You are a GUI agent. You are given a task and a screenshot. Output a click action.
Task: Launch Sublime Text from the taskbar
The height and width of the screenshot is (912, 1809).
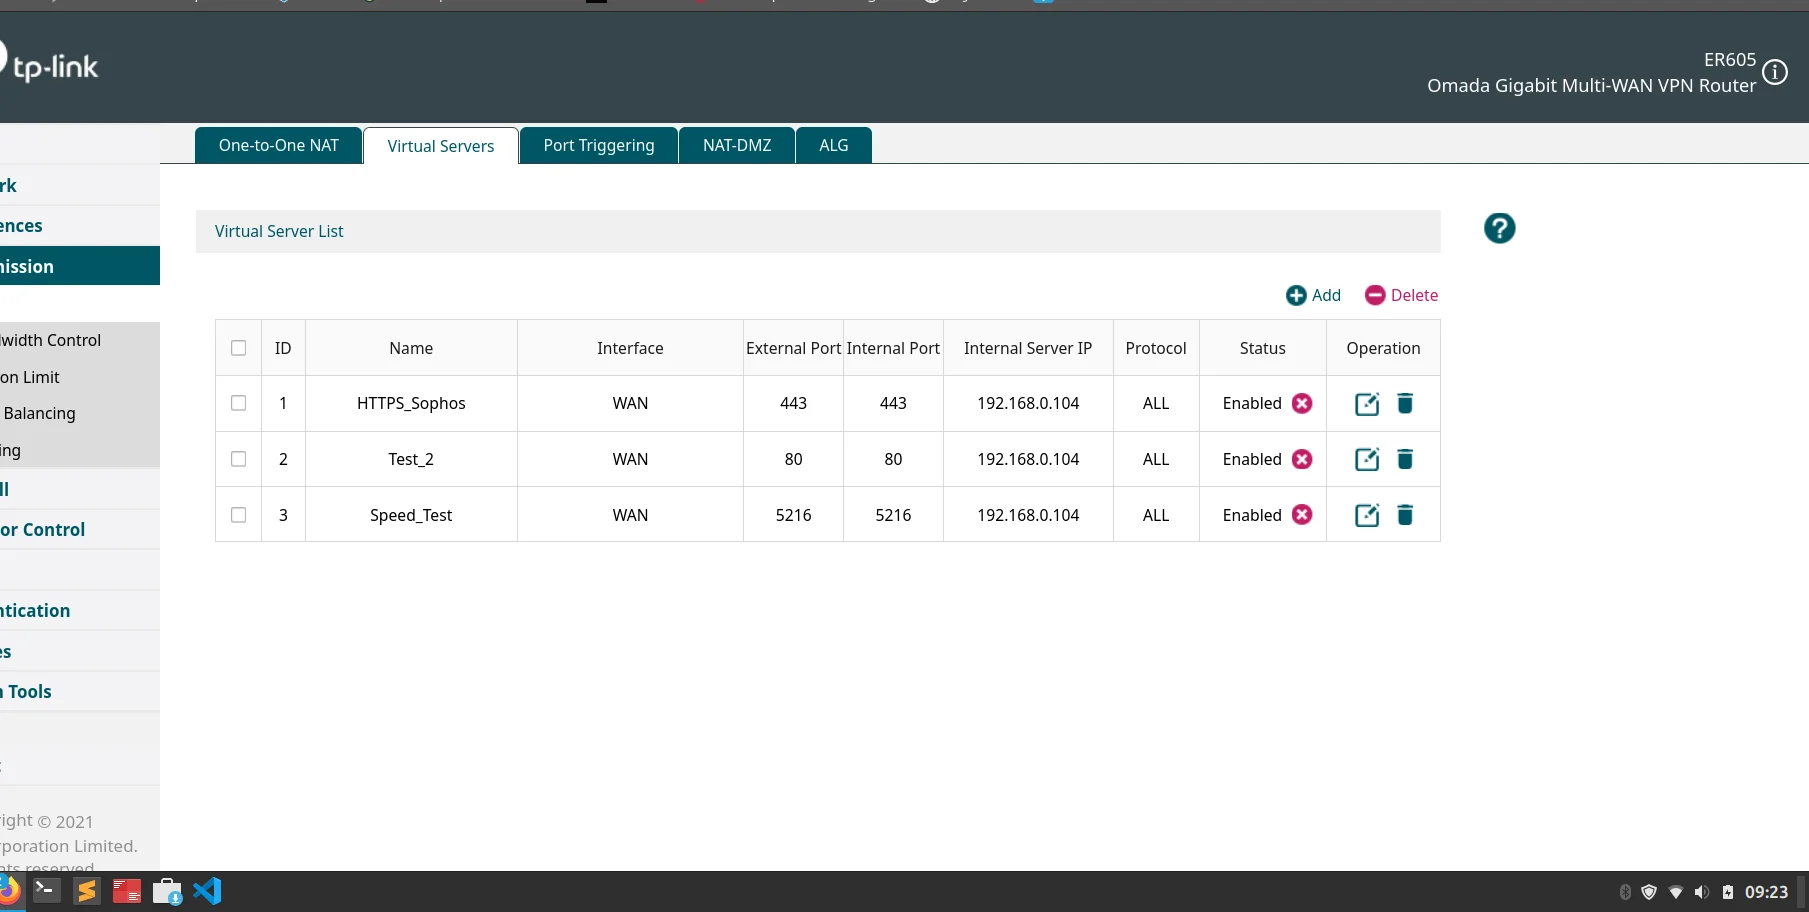87,890
